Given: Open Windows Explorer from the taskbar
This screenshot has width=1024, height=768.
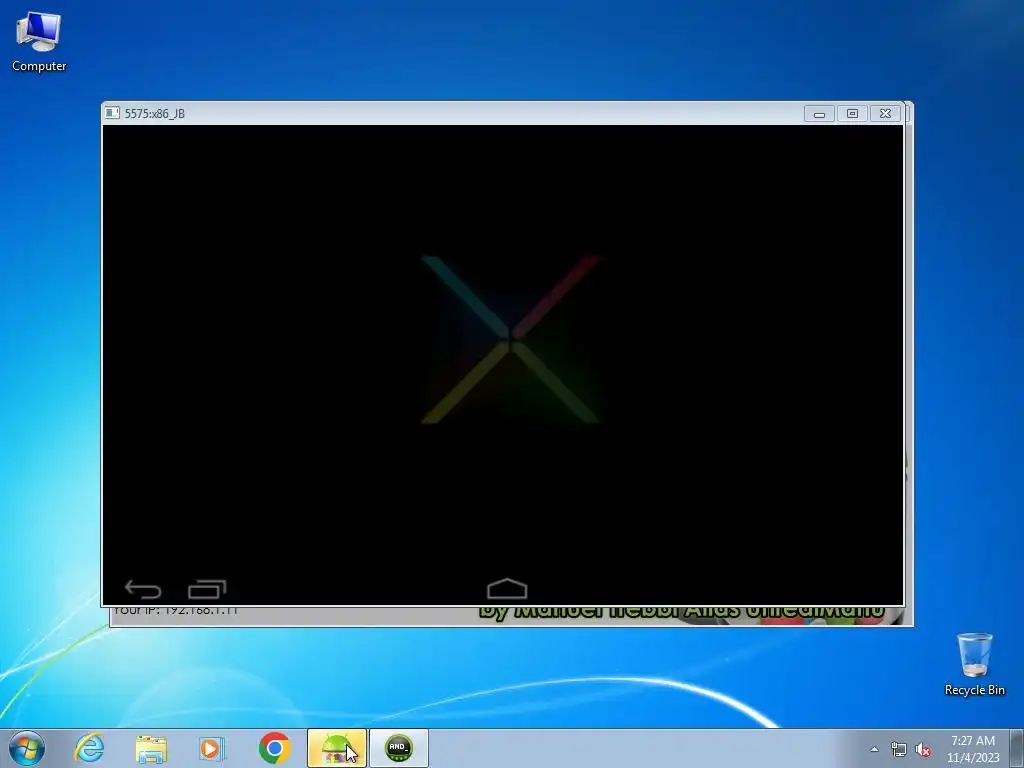Looking at the screenshot, I should click(x=151, y=748).
